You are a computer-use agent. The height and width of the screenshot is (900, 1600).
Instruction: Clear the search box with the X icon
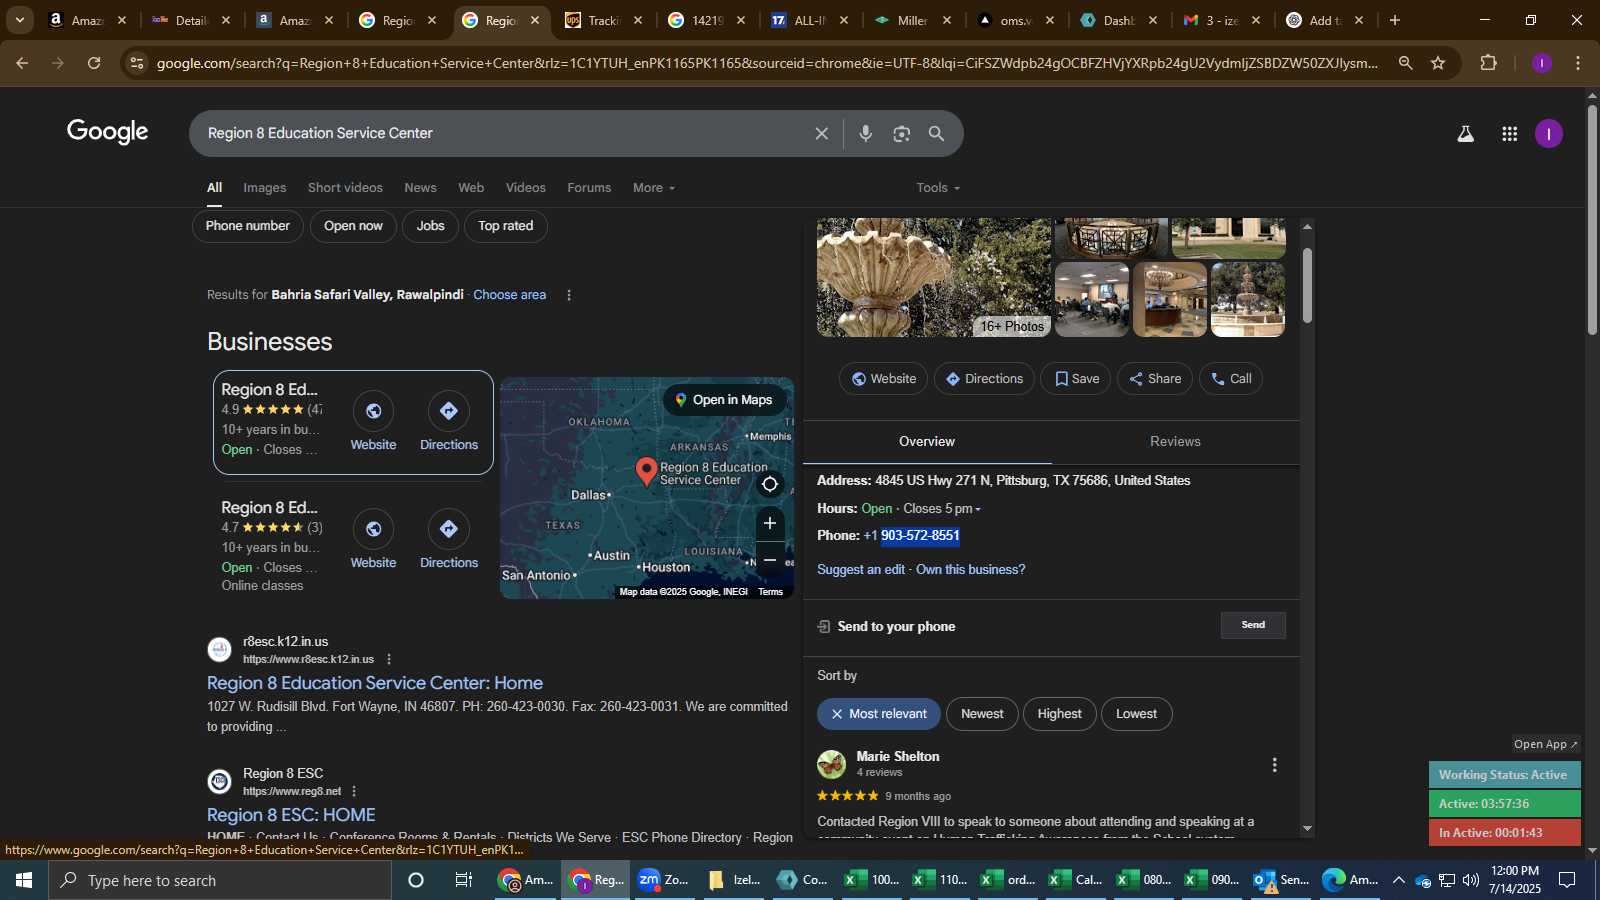pyautogui.click(x=822, y=133)
